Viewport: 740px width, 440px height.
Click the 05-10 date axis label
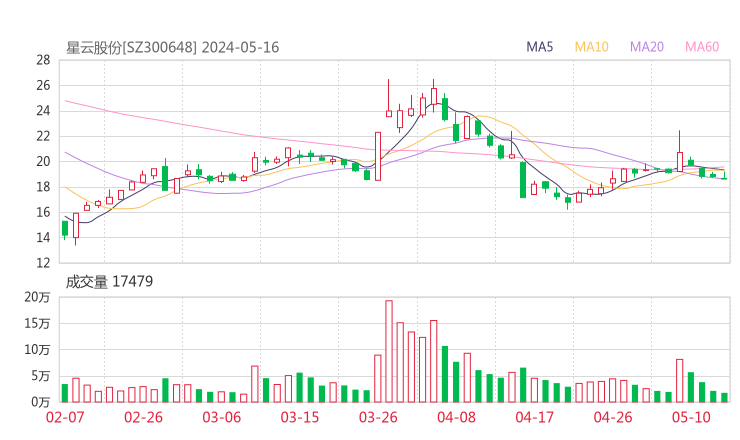(690, 418)
